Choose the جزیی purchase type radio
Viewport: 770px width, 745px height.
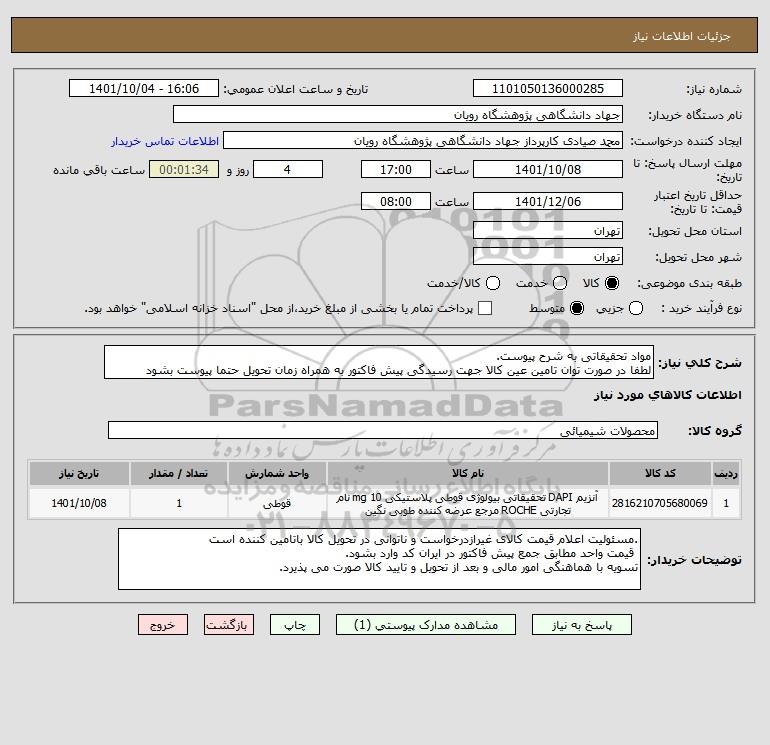click(636, 308)
